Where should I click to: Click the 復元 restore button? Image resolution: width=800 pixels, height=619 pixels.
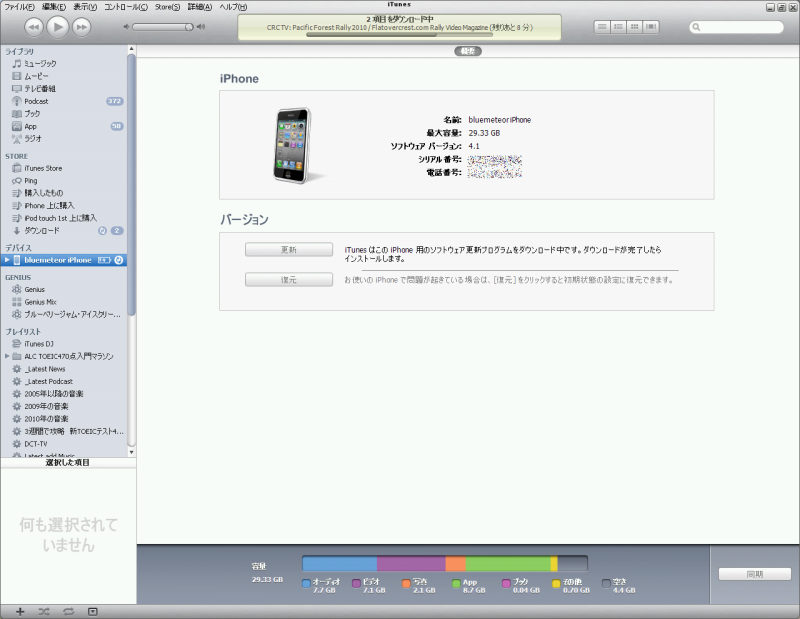tap(289, 280)
